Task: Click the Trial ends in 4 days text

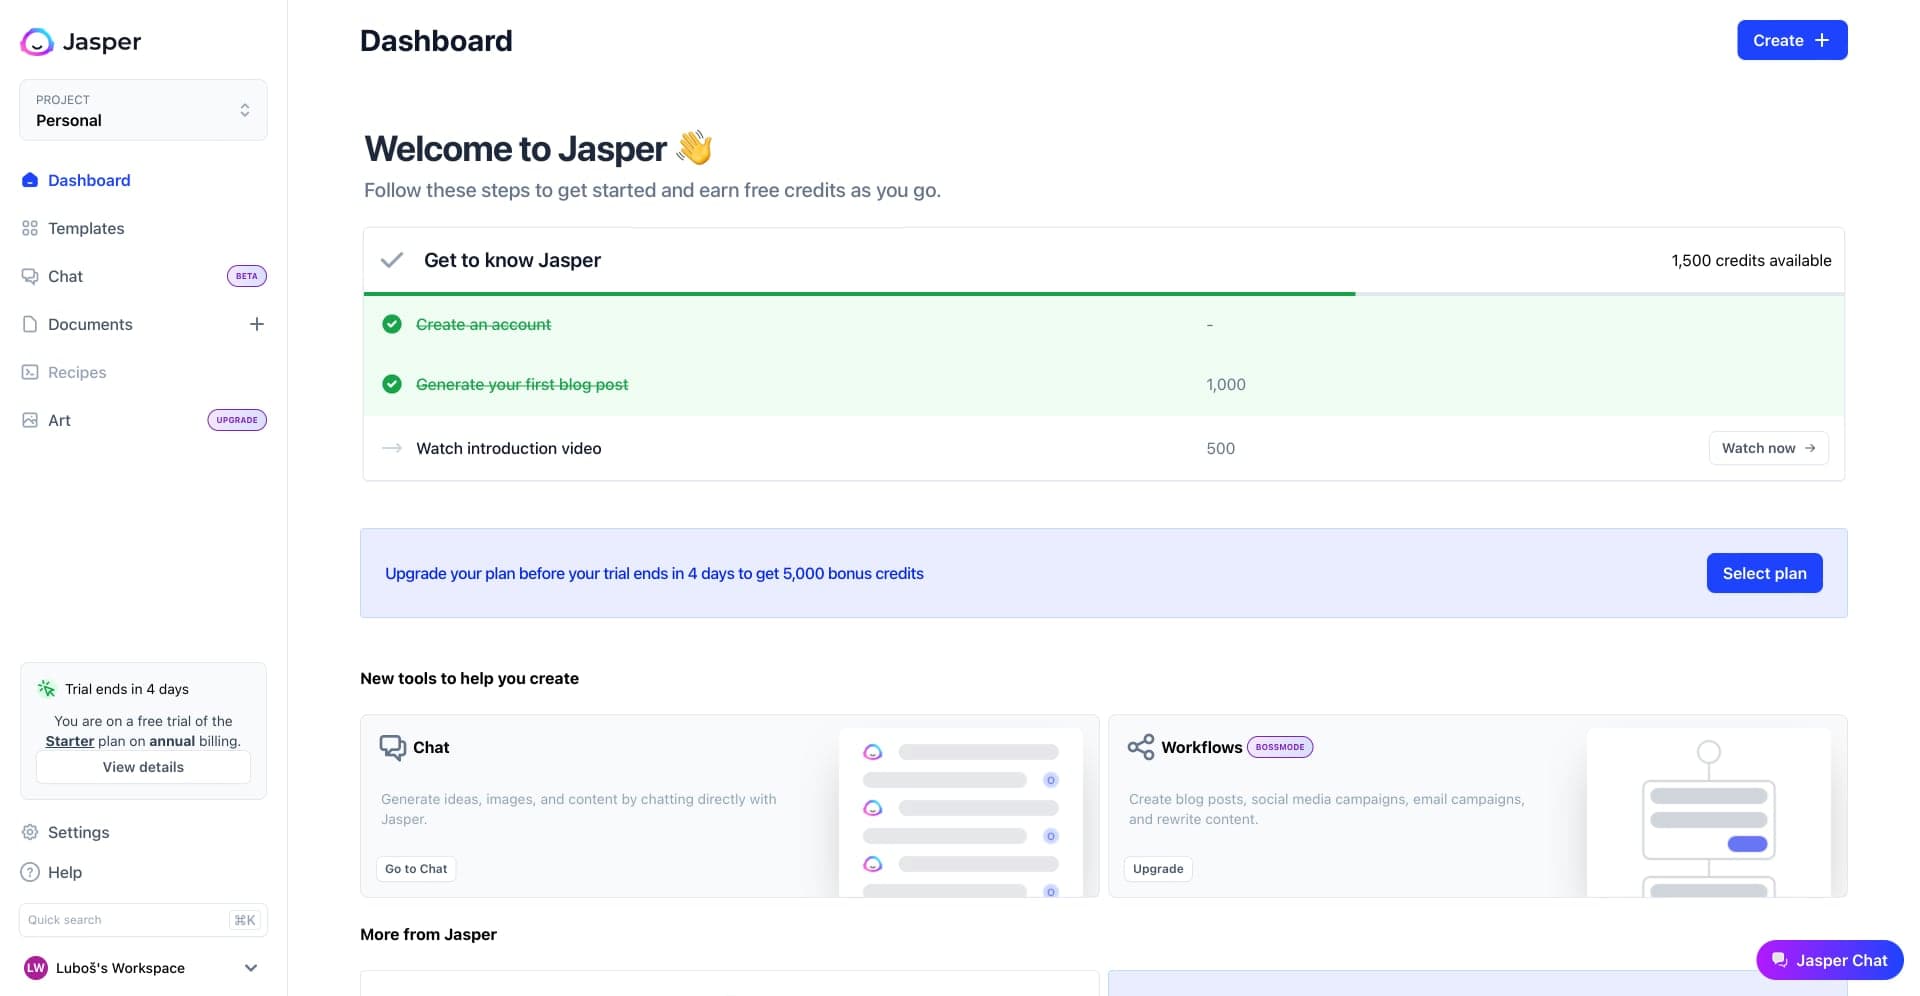Action: tap(127, 689)
